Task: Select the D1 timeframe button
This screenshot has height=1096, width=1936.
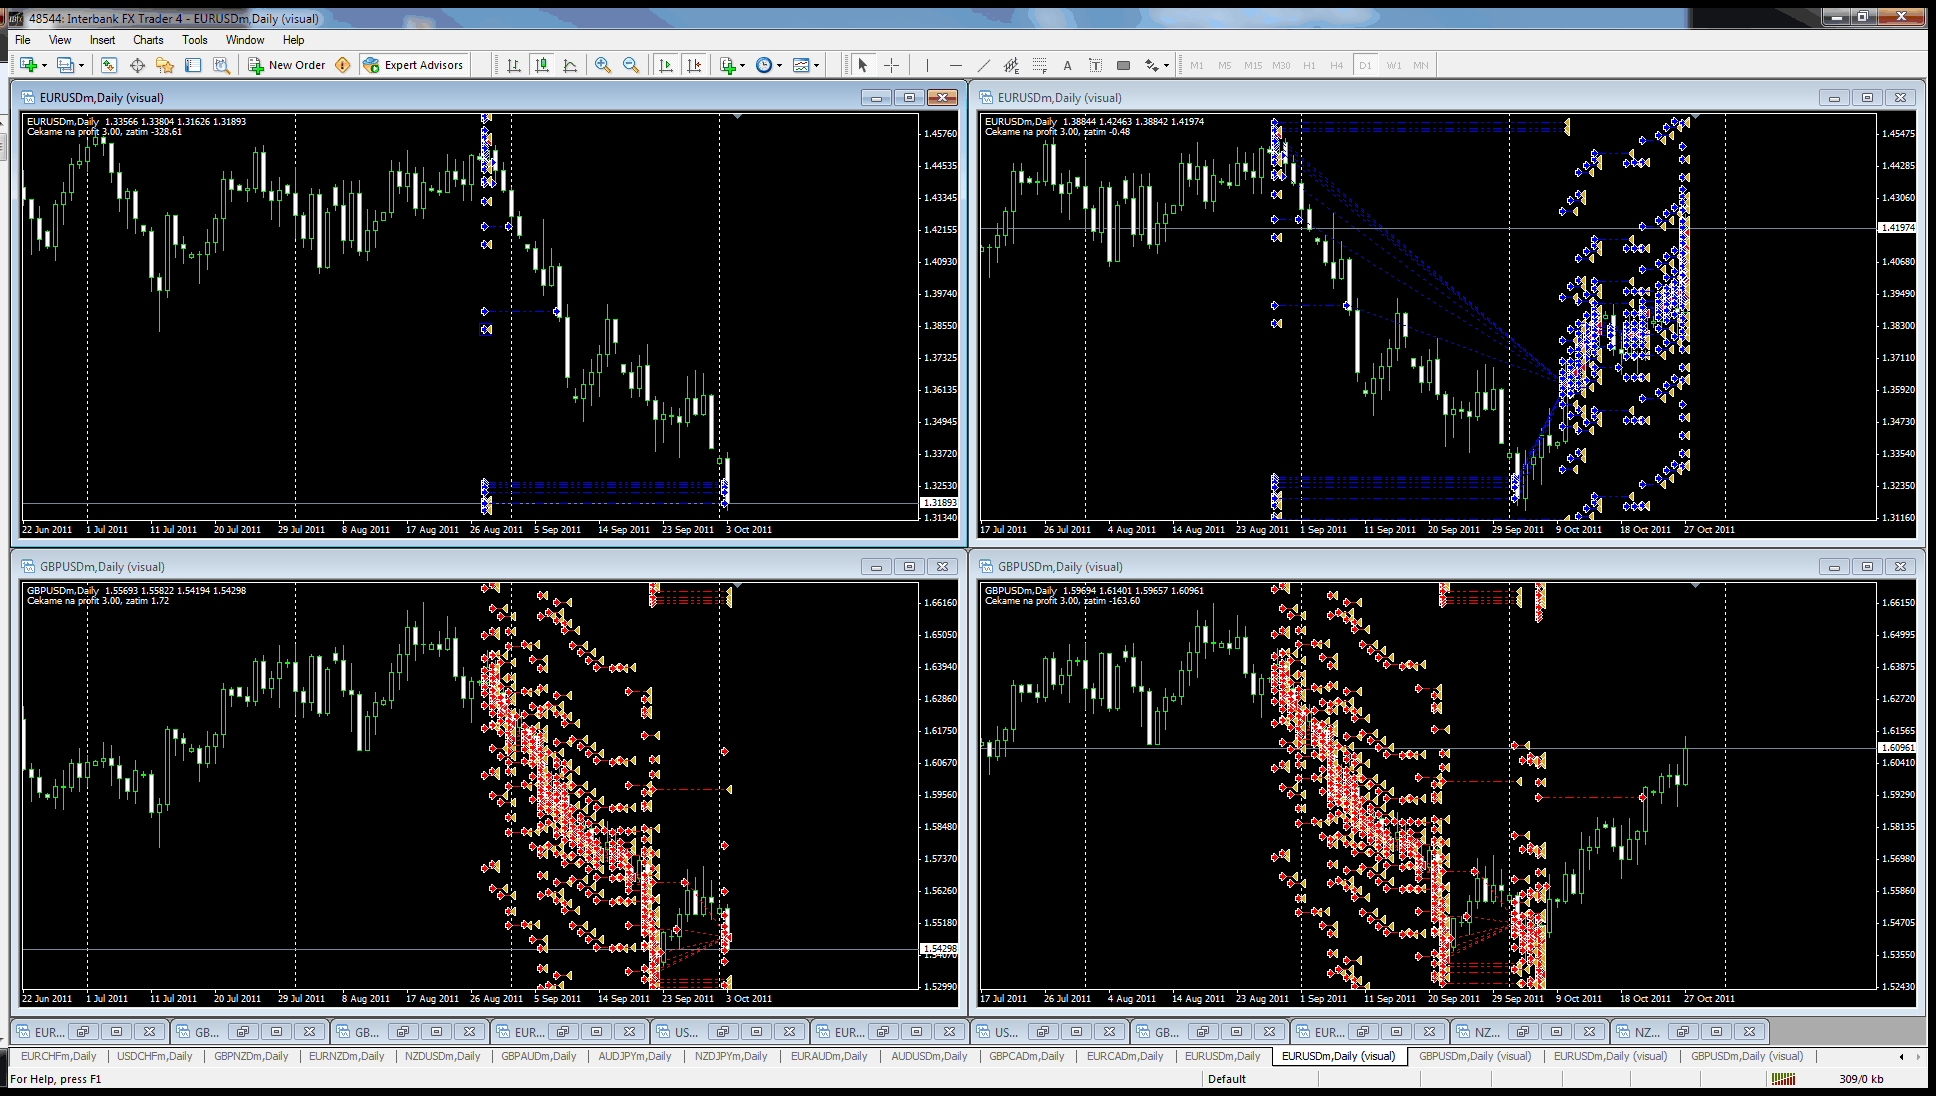Action: 1365,65
